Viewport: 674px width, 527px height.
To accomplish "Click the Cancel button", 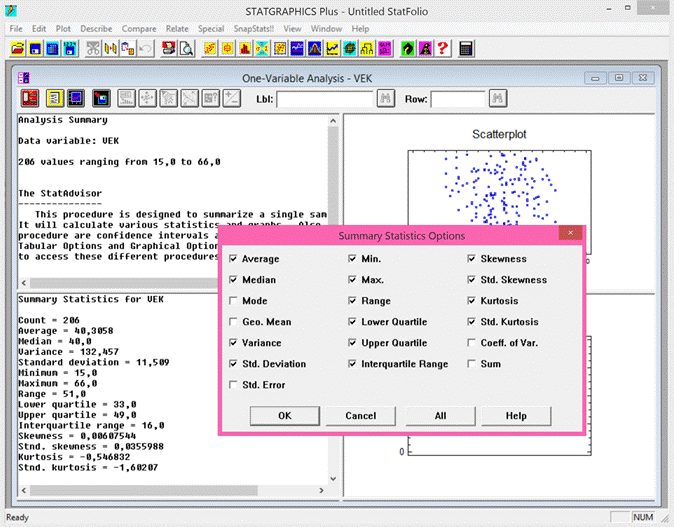I will [361, 416].
